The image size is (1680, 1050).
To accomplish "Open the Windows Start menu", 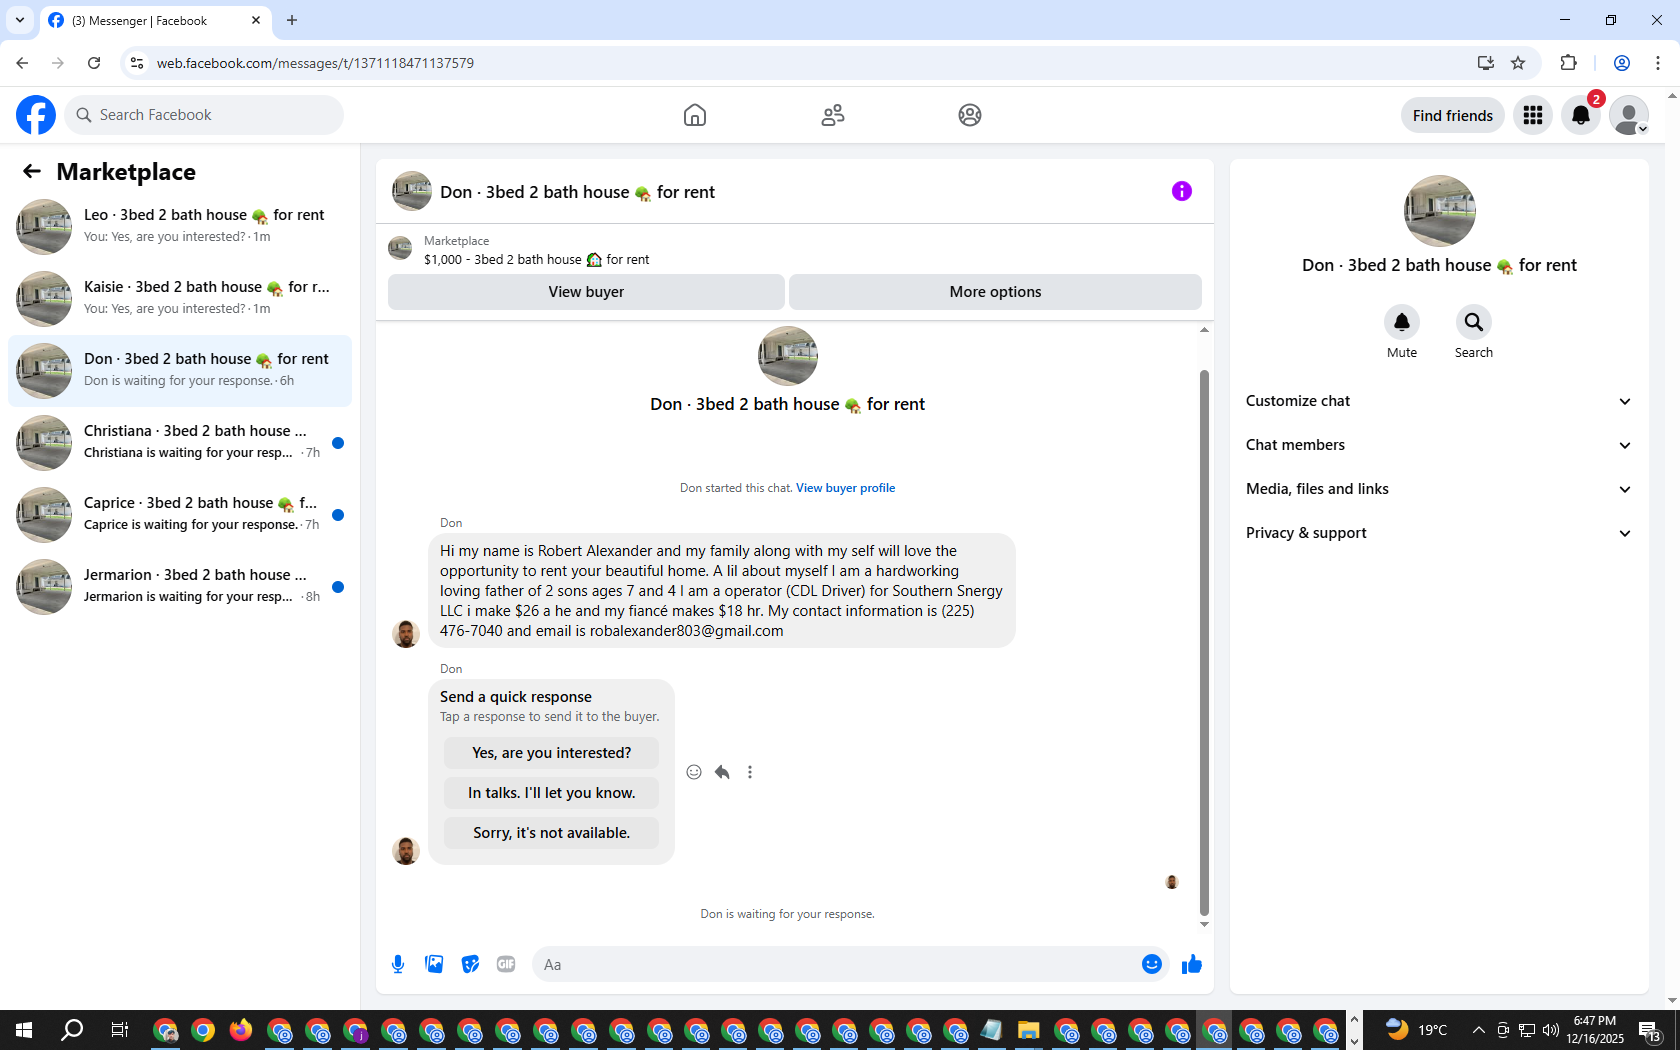I will [24, 1030].
